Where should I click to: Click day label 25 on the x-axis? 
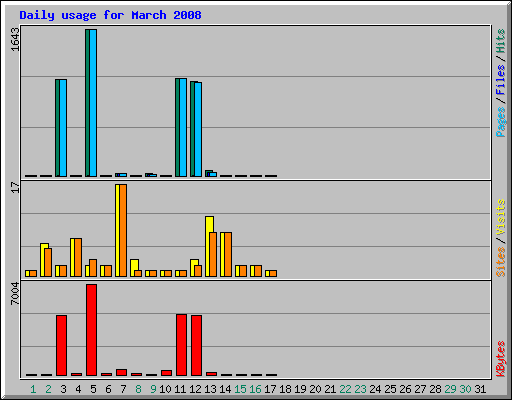tap(390, 389)
